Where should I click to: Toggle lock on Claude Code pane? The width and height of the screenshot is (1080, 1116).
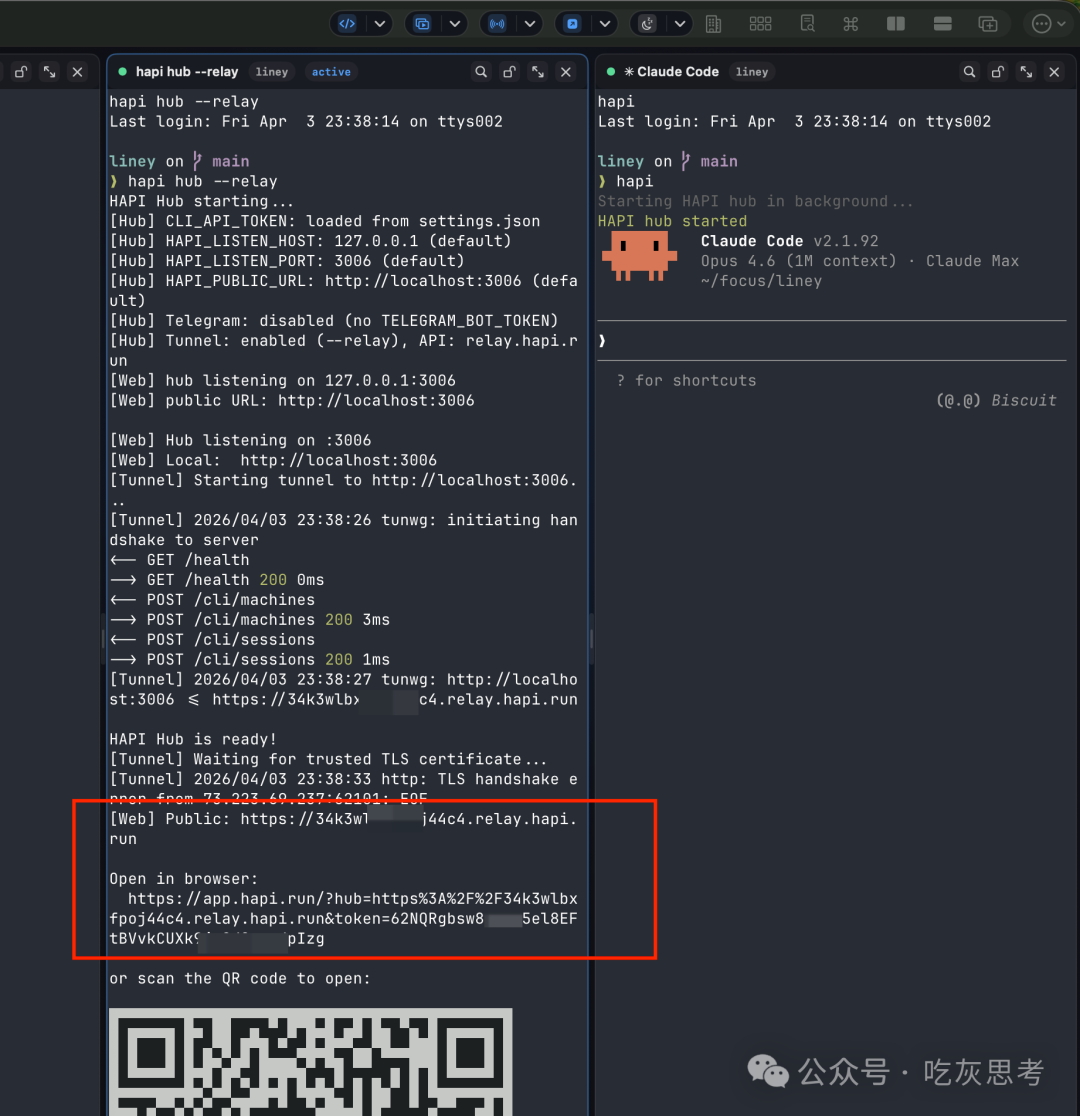[998, 72]
